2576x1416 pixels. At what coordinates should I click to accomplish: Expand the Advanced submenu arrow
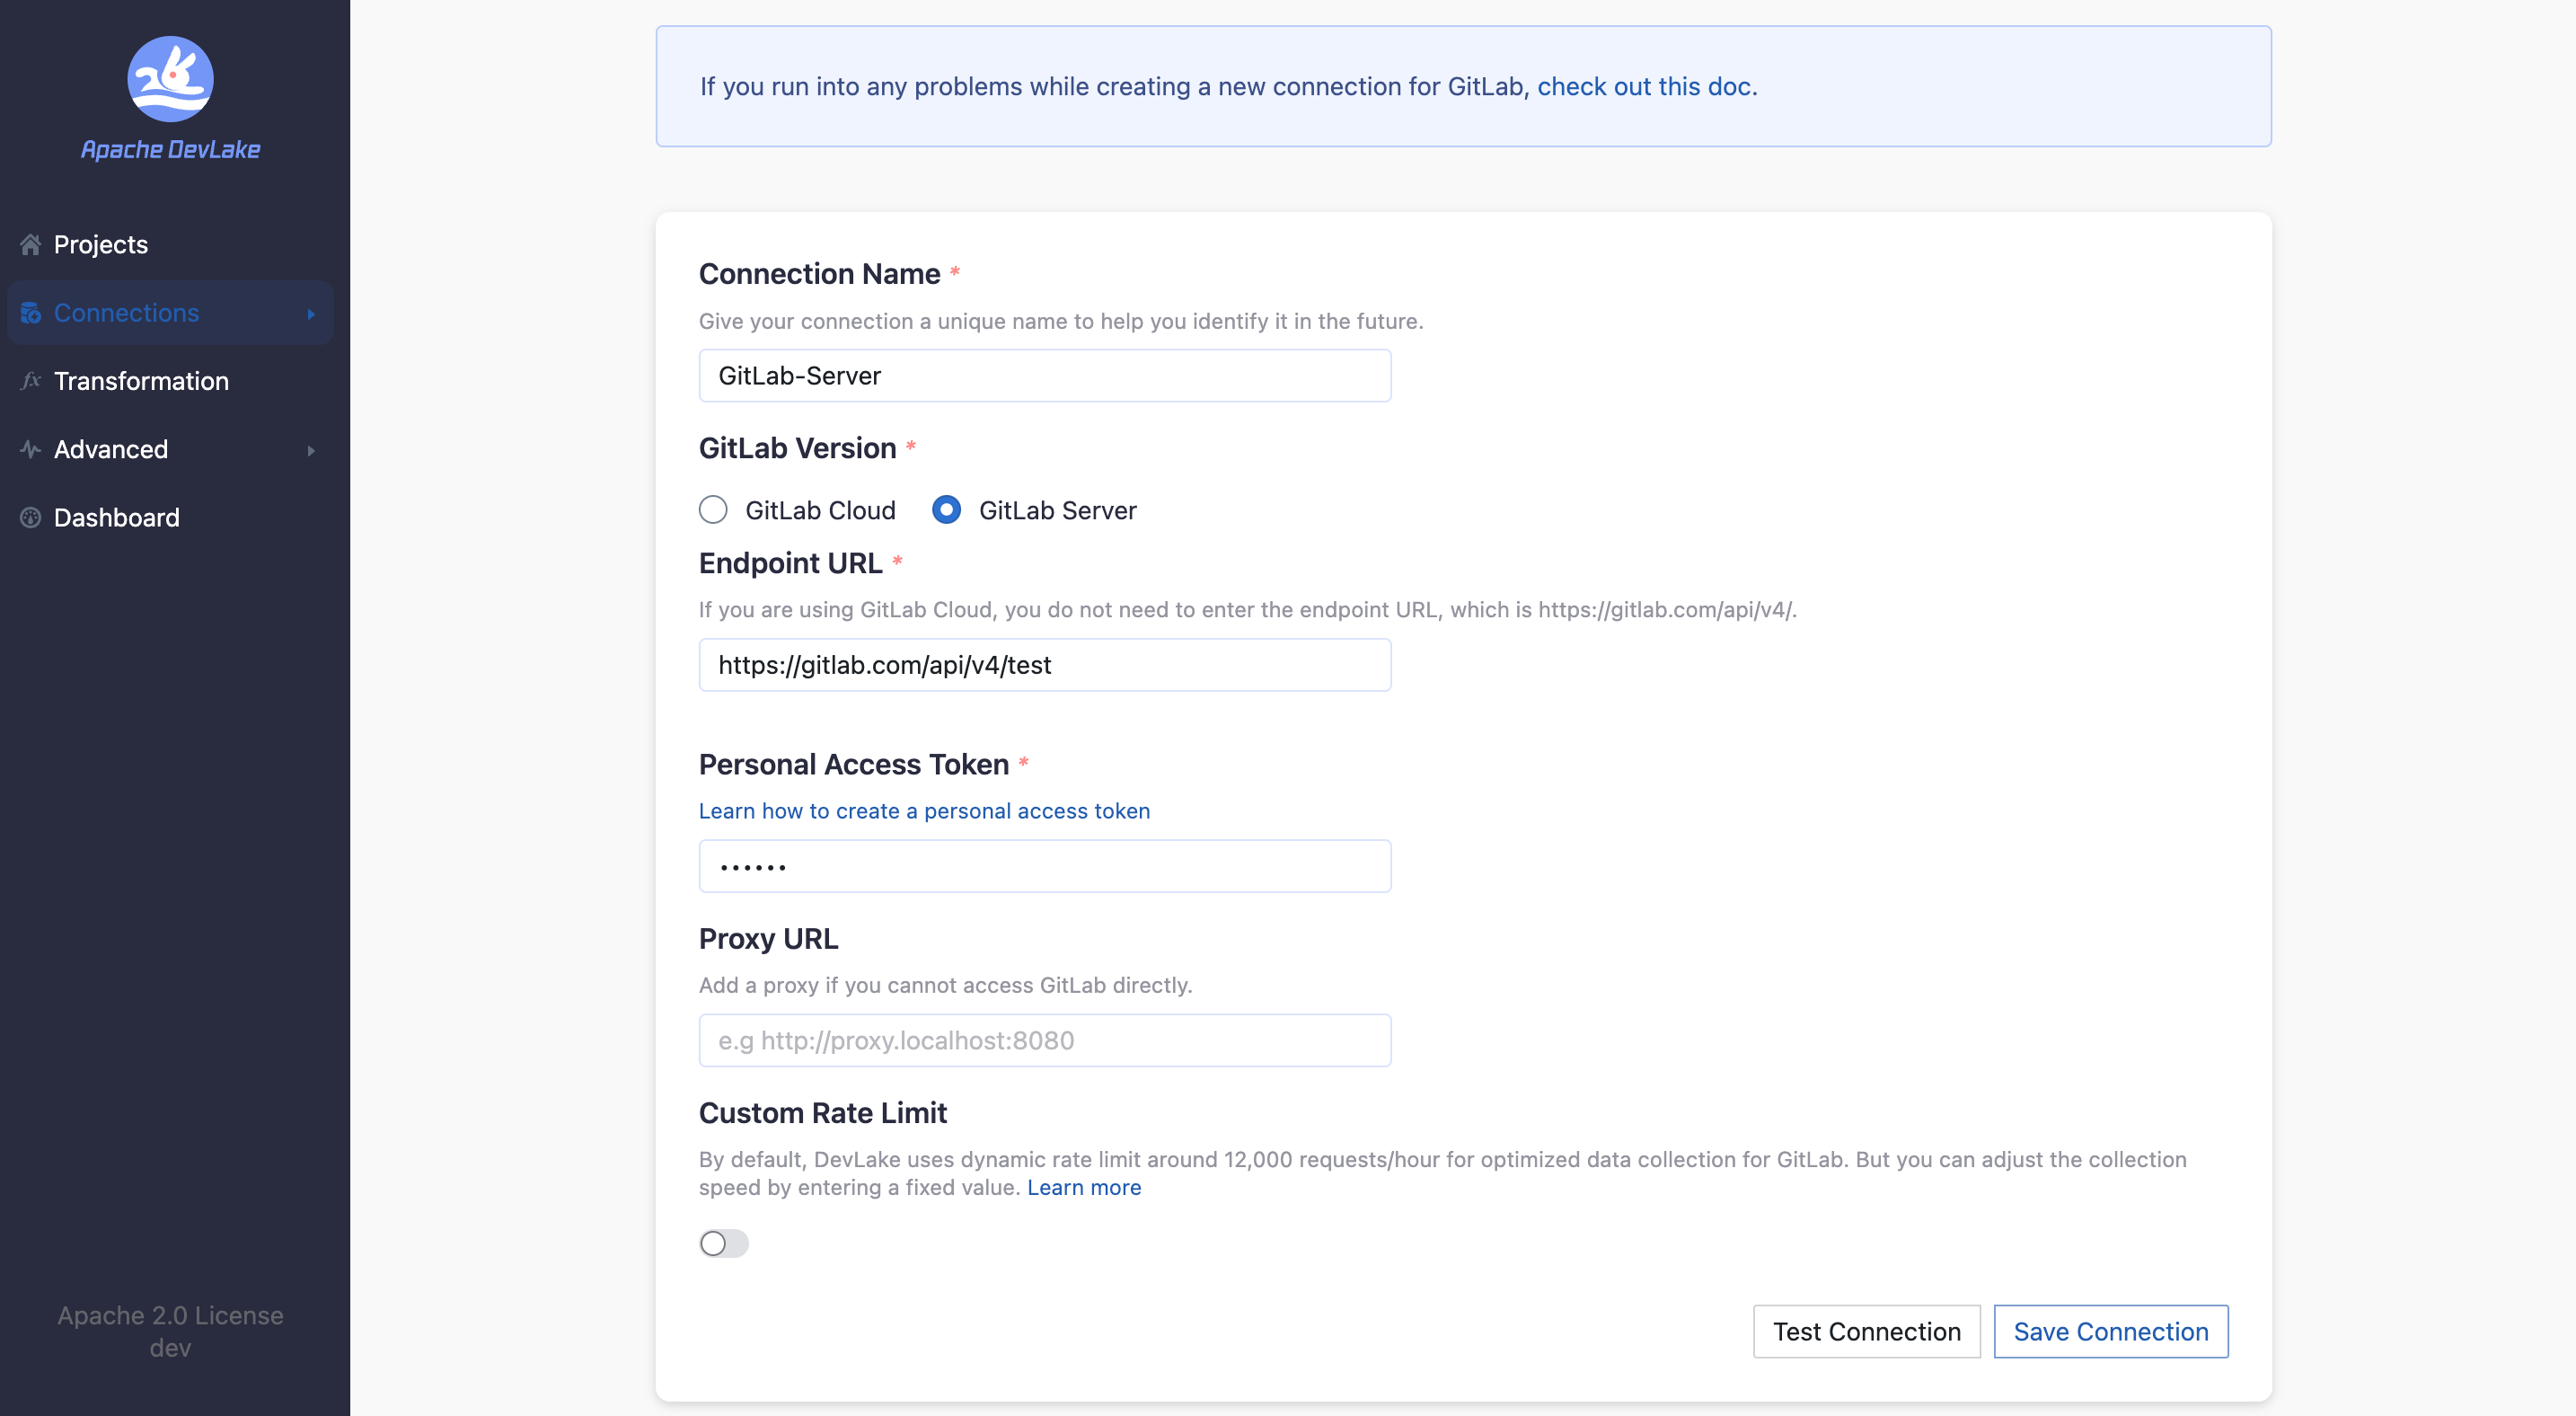(311, 450)
